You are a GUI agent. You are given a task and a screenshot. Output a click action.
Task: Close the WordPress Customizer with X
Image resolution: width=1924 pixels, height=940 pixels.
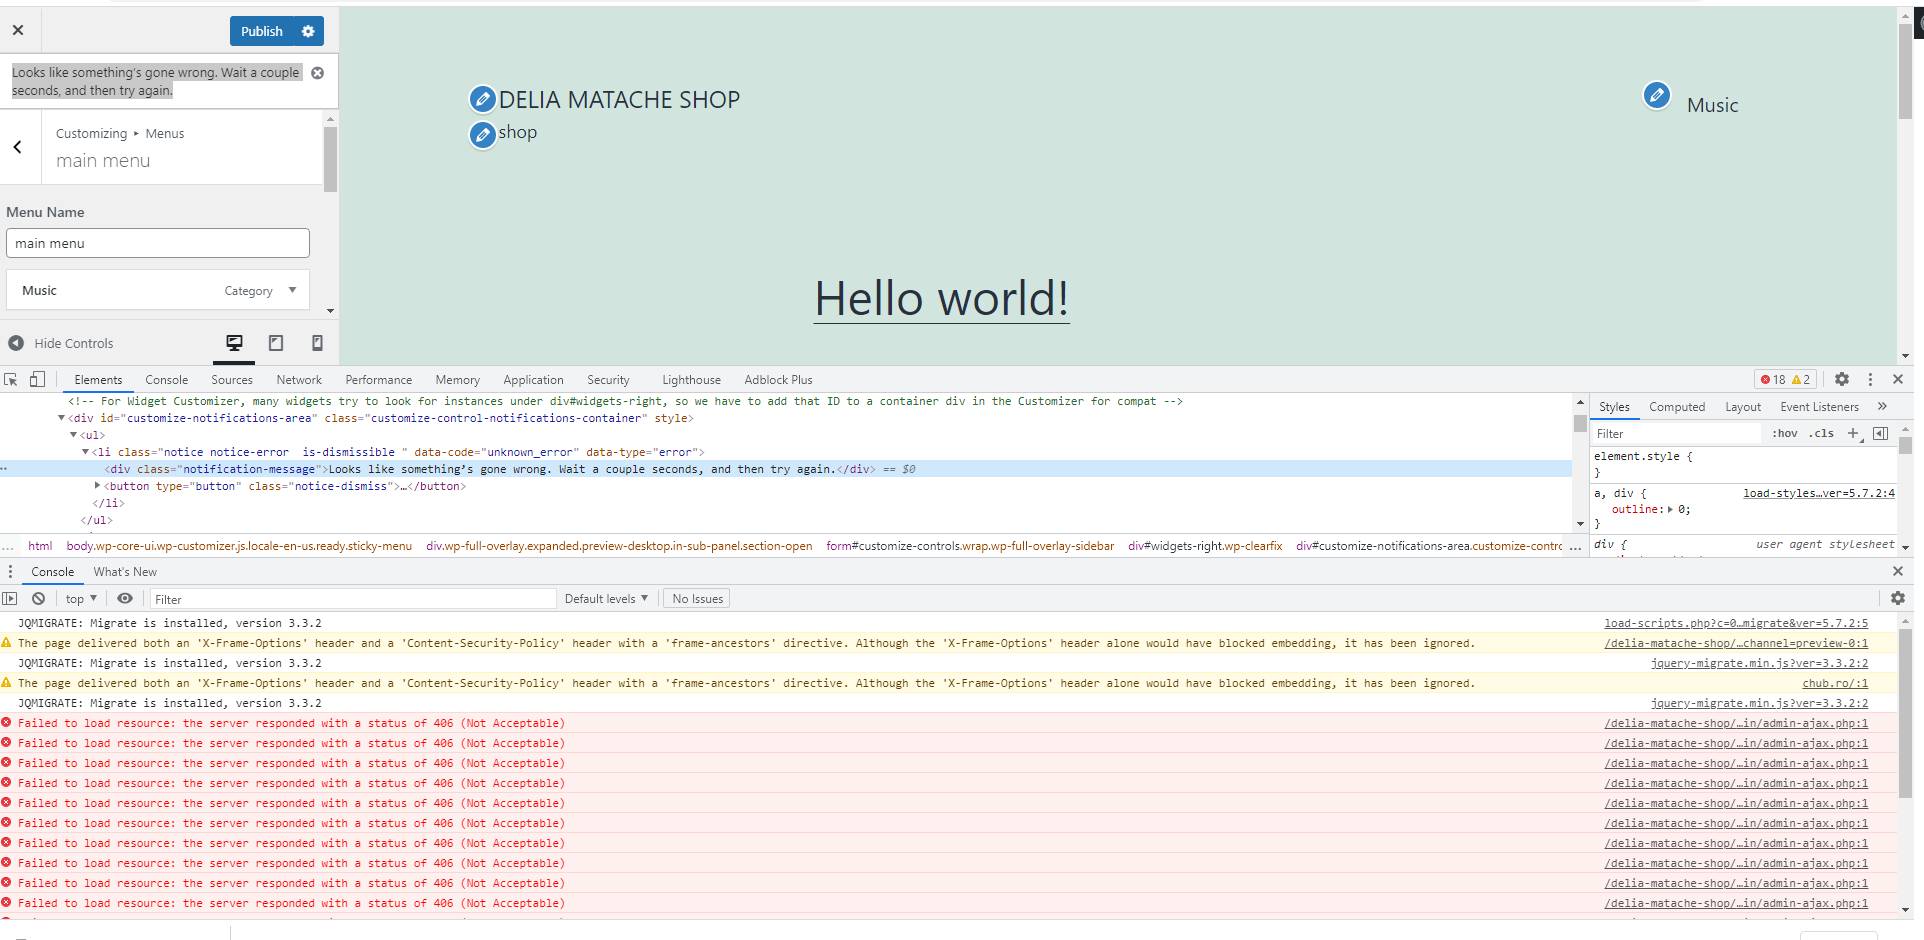pos(18,30)
